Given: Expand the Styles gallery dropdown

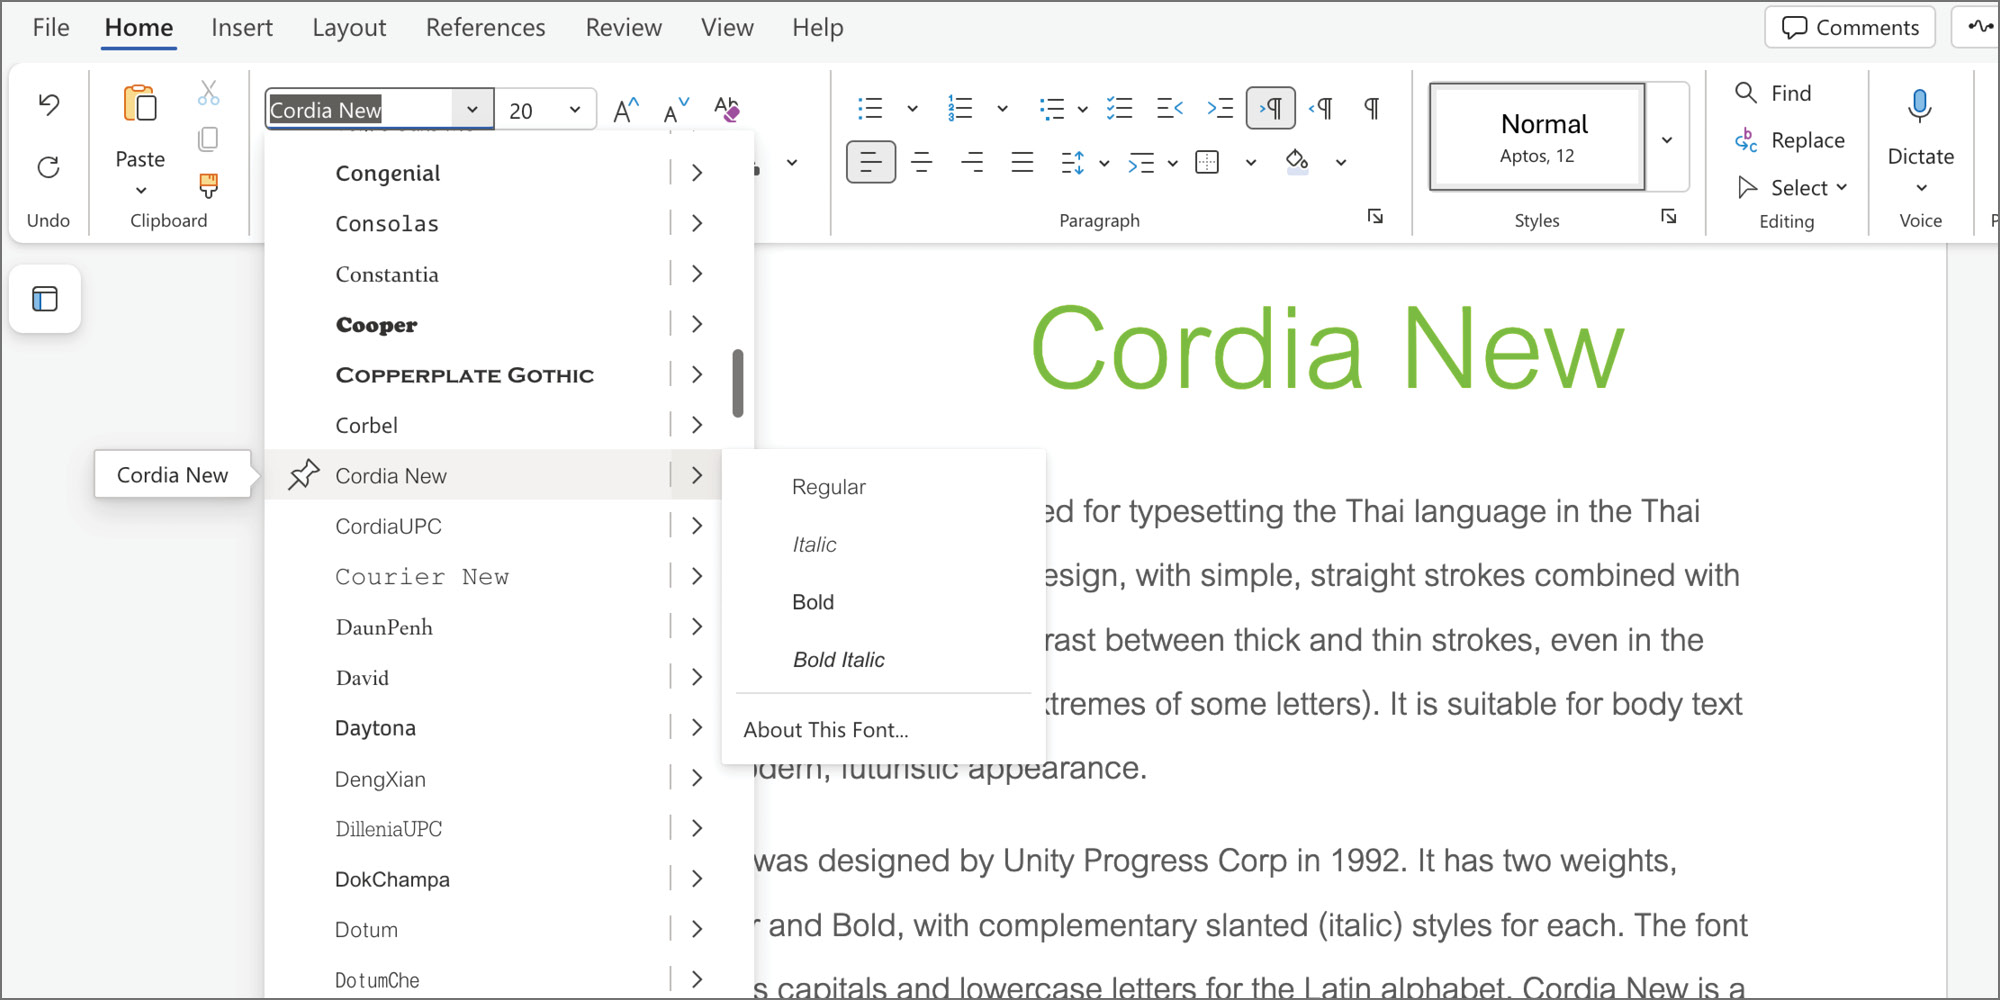Looking at the screenshot, I should tap(1667, 139).
